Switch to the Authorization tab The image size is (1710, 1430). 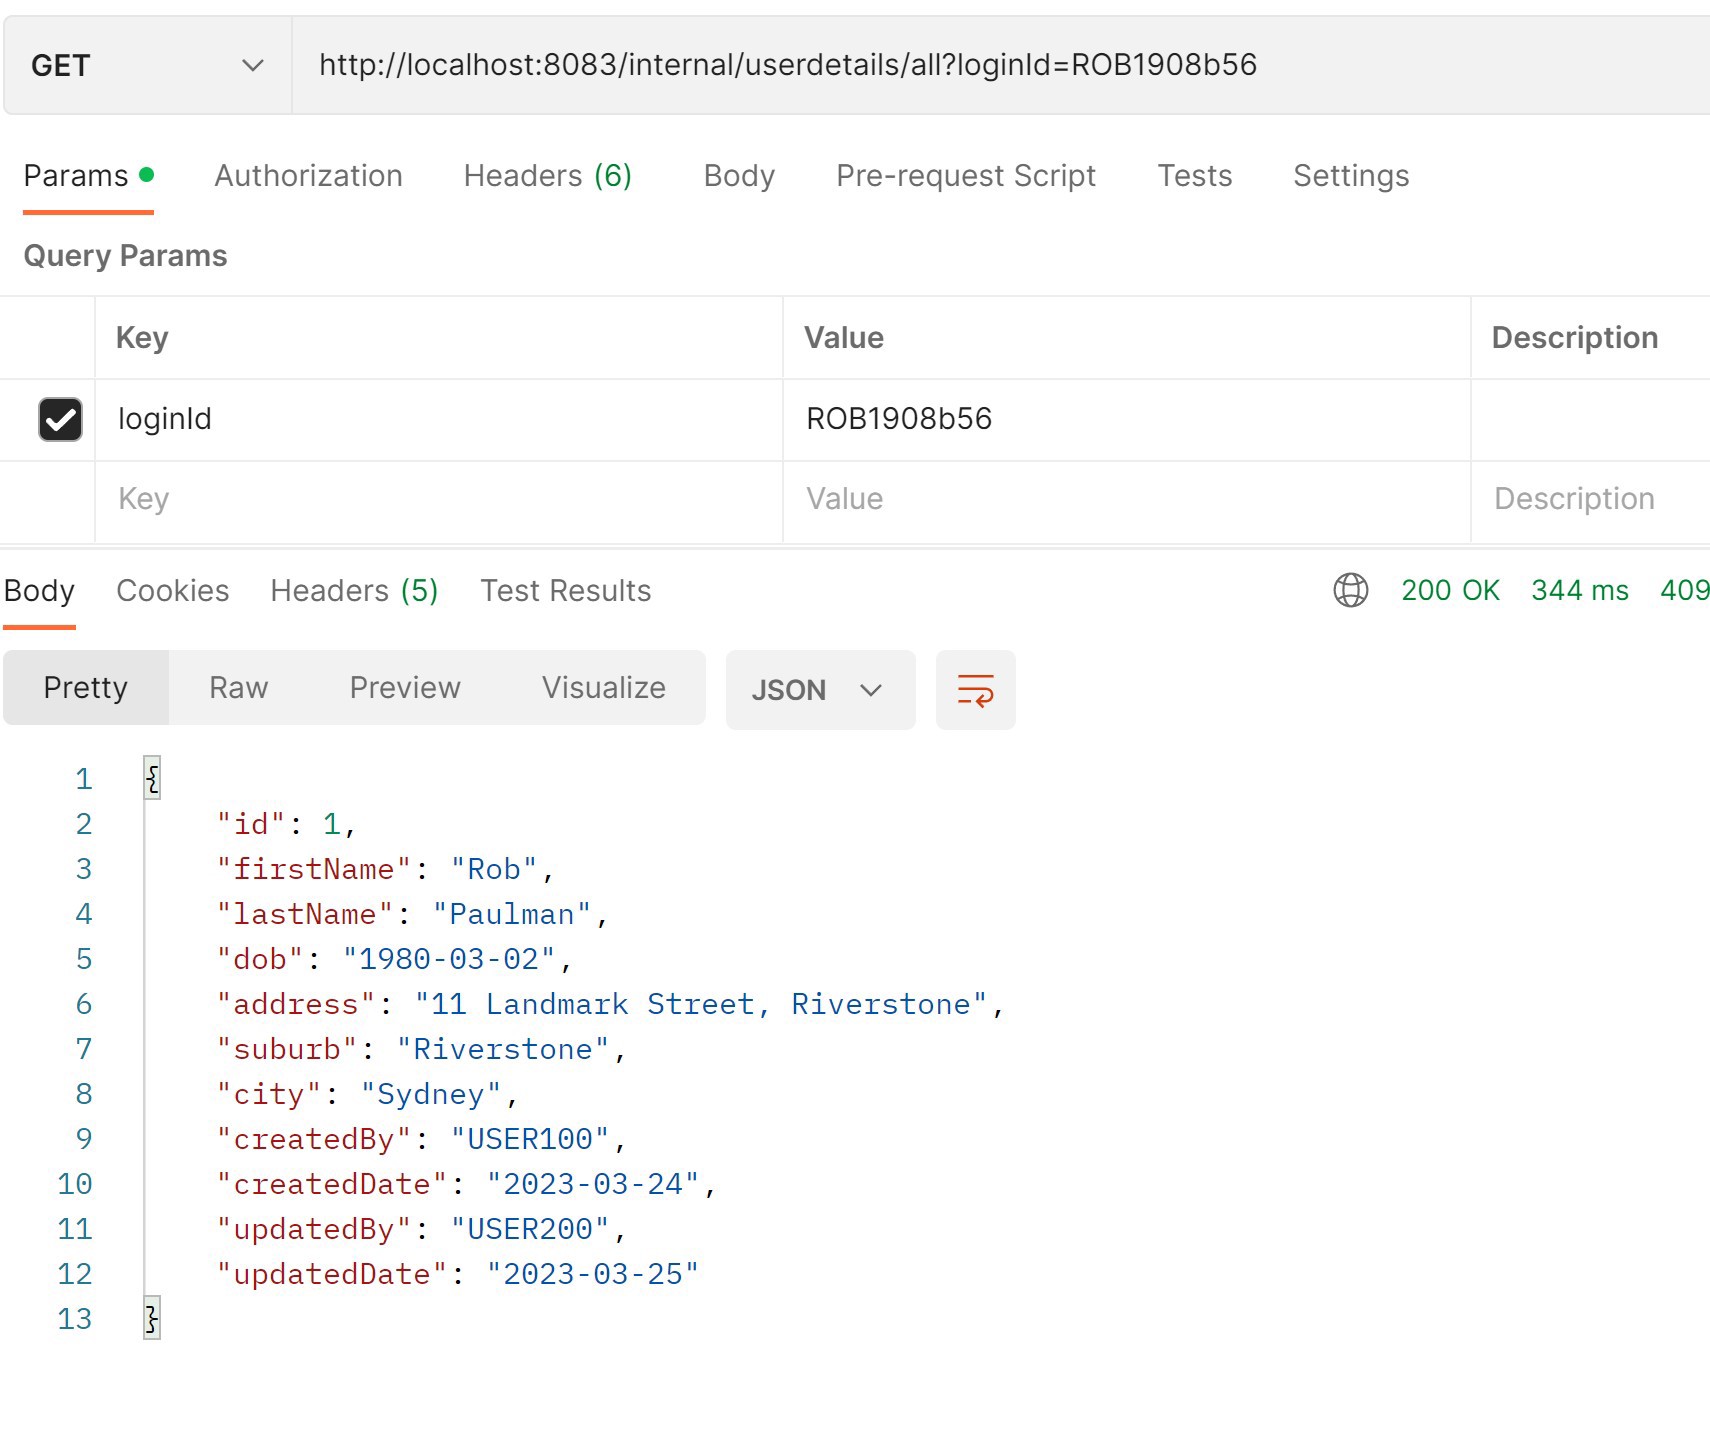(x=308, y=175)
